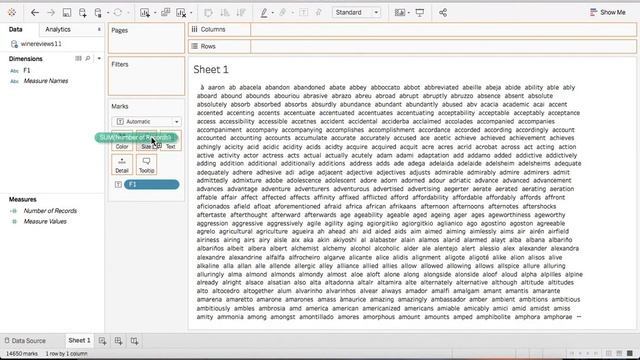
Task: Undo with the back arrow icon
Action: pyautogui.click(x=35, y=13)
